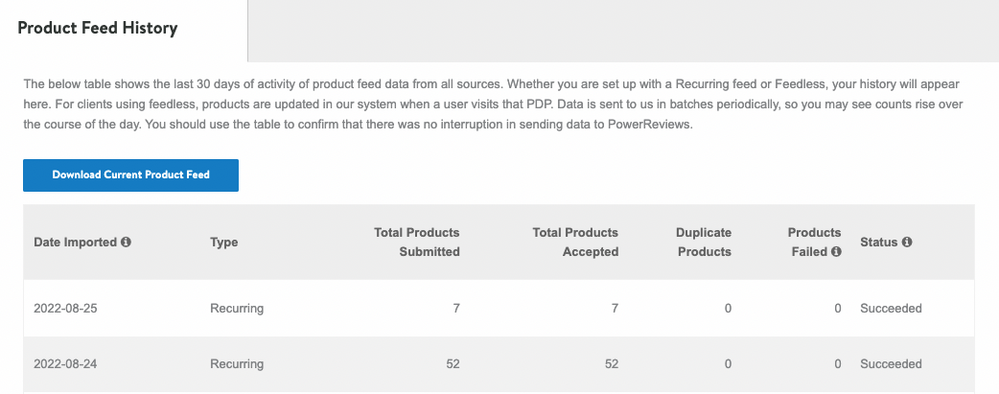Click Recurring type in the 2022-08-25 row
999x394 pixels.
tap(236, 309)
